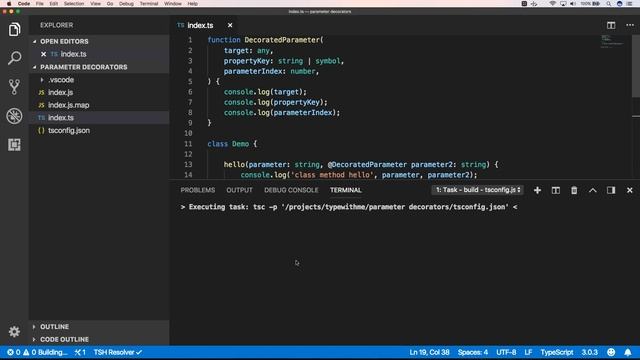Open the File menu

40,4
